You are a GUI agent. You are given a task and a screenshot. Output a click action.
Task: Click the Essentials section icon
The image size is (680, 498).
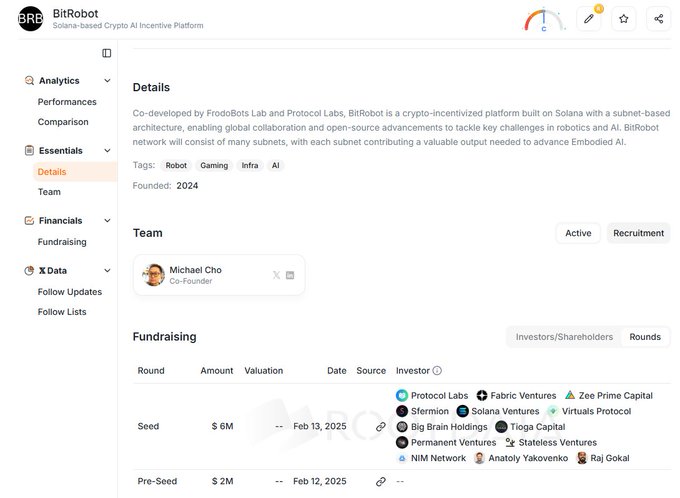pos(29,151)
